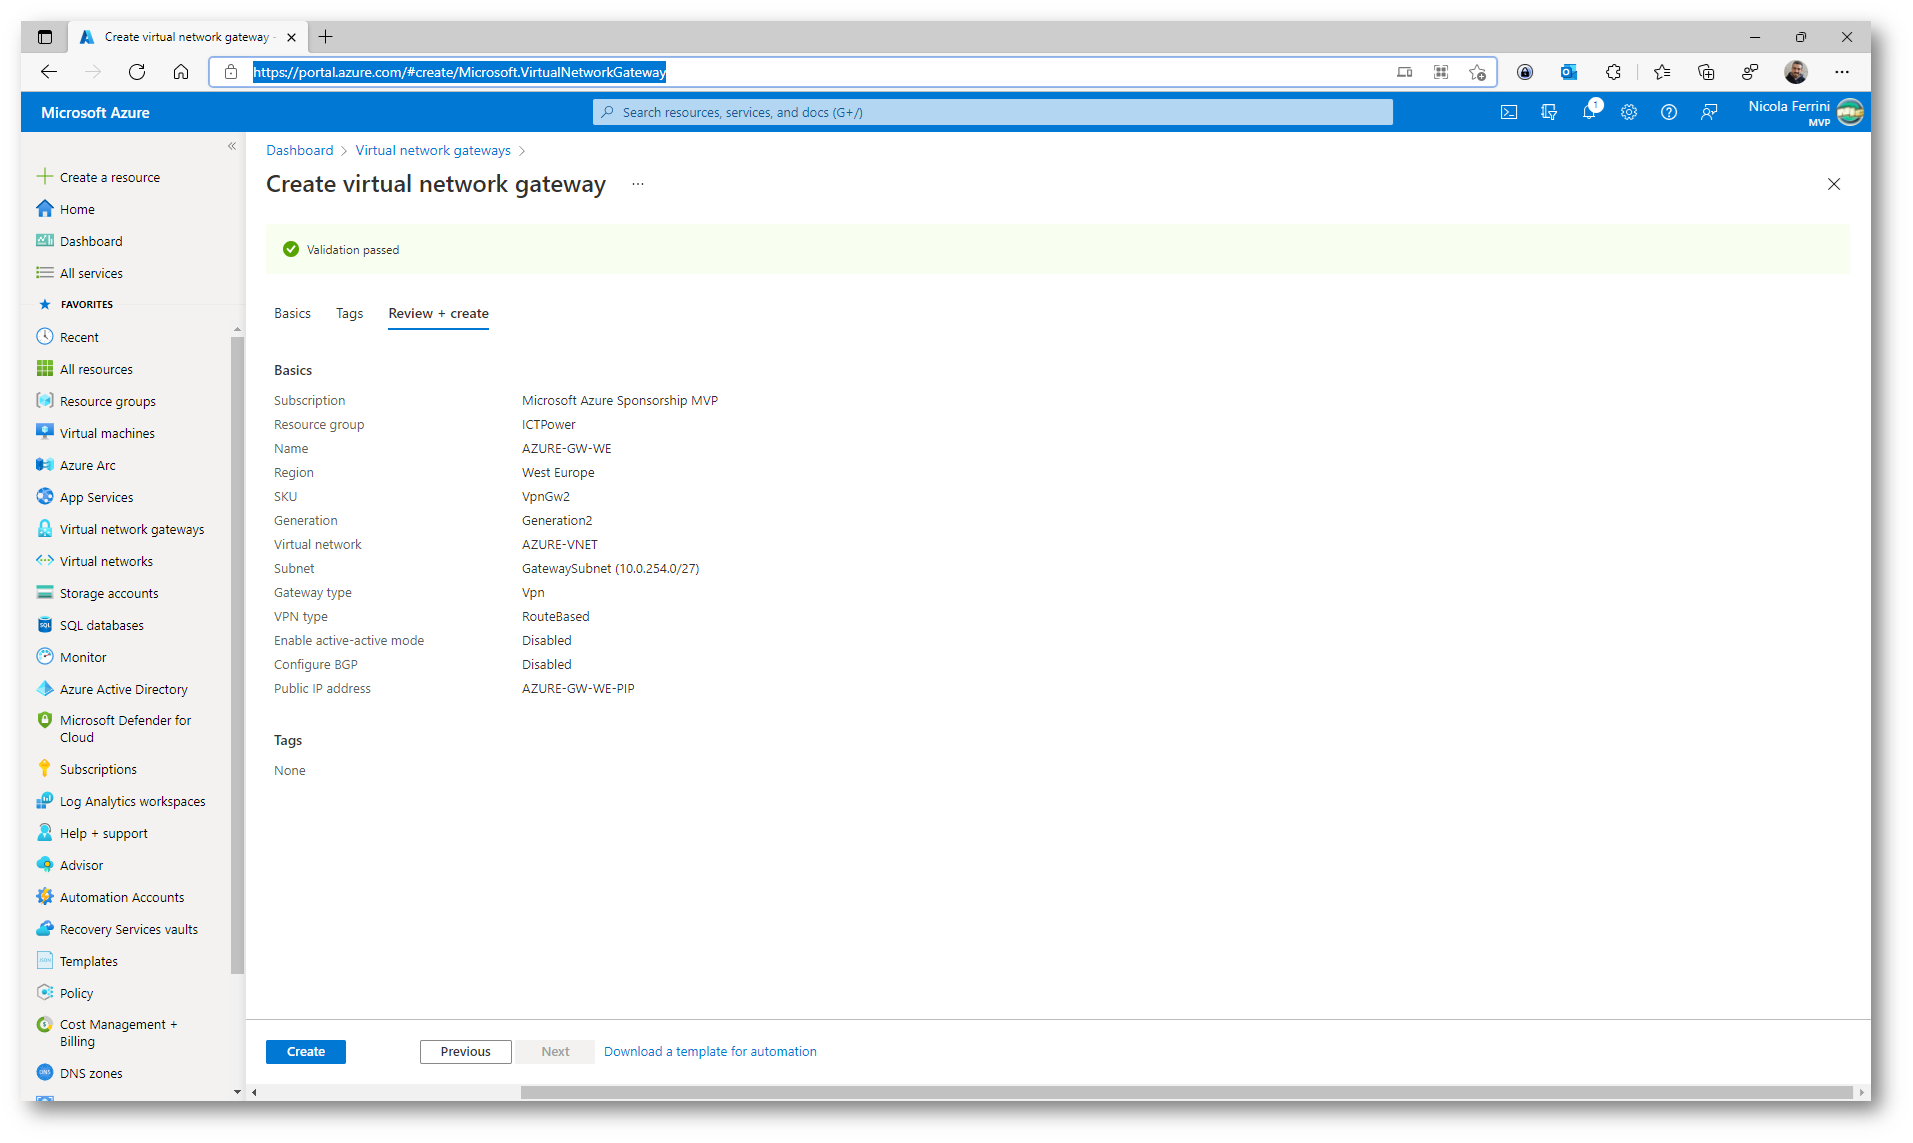Refresh the browser page
Image resolution: width=1913 pixels, height=1143 pixels.
tap(137, 72)
